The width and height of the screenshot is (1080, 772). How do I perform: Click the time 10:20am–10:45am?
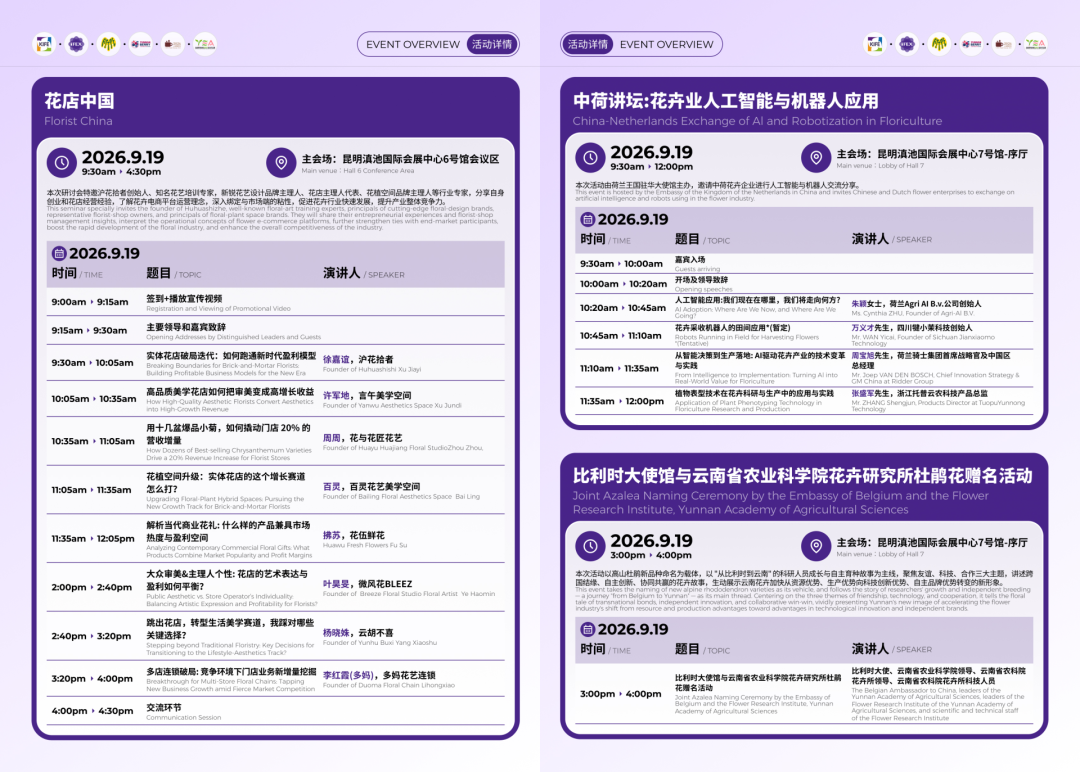click(623, 308)
